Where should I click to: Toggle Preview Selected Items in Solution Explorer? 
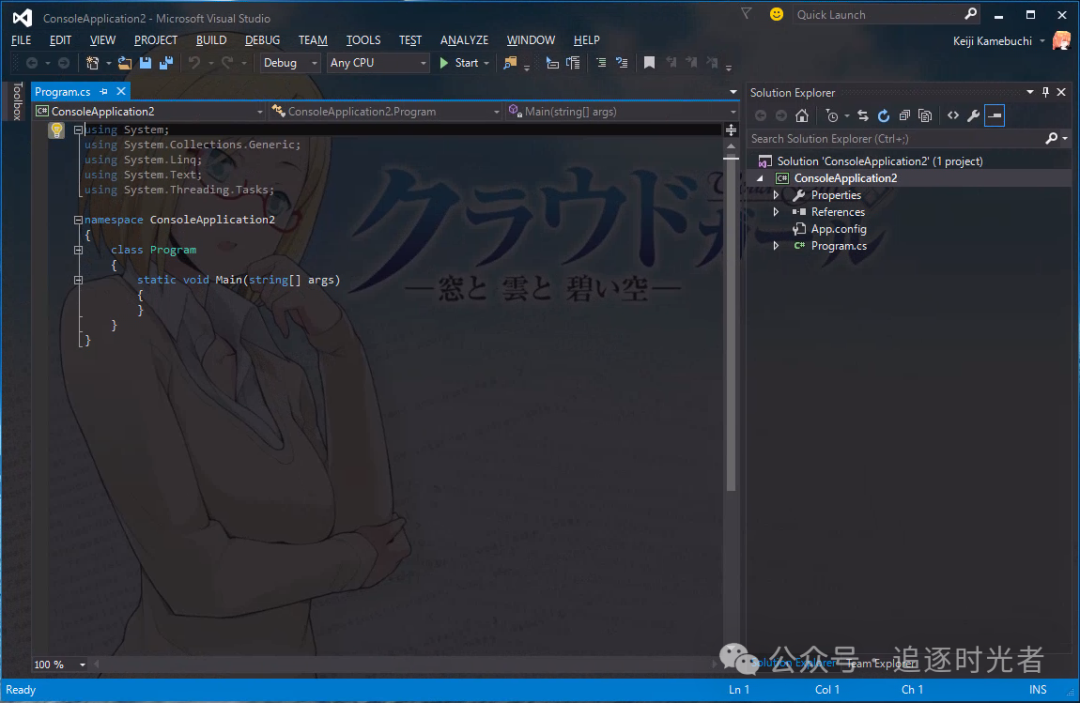point(994,116)
